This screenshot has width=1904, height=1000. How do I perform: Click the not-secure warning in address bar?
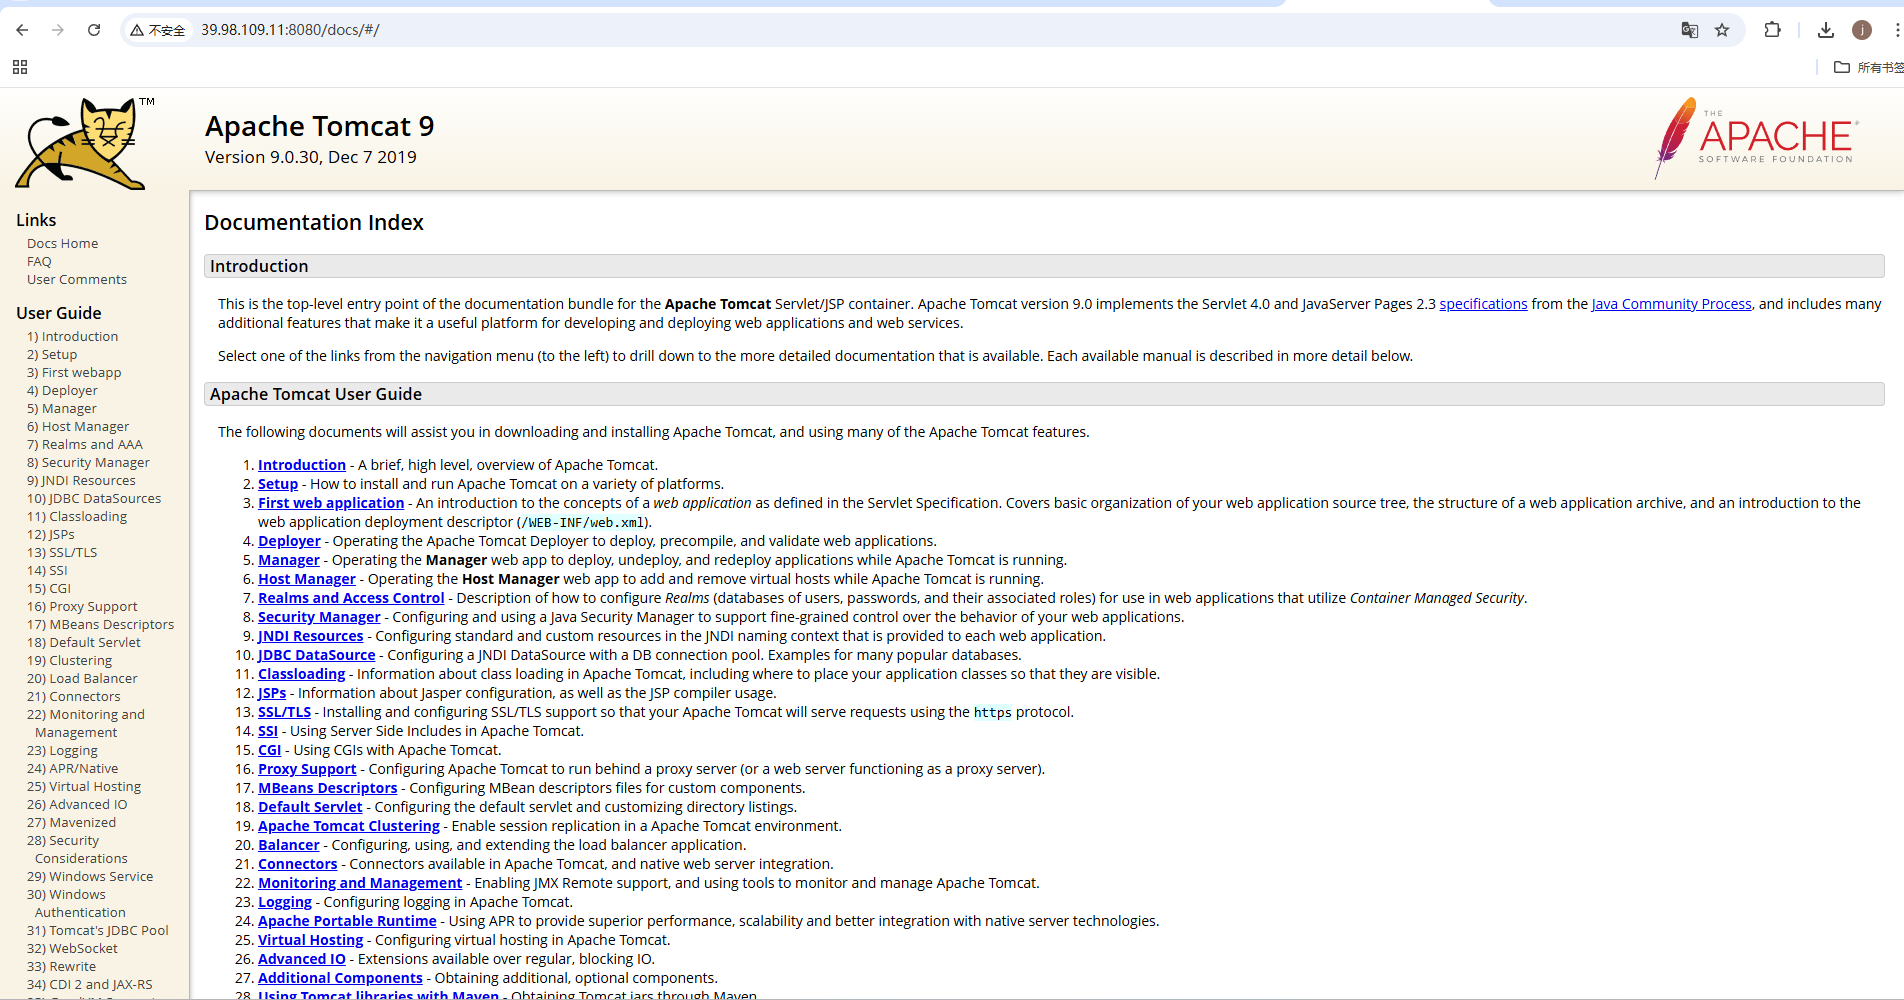(158, 30)
